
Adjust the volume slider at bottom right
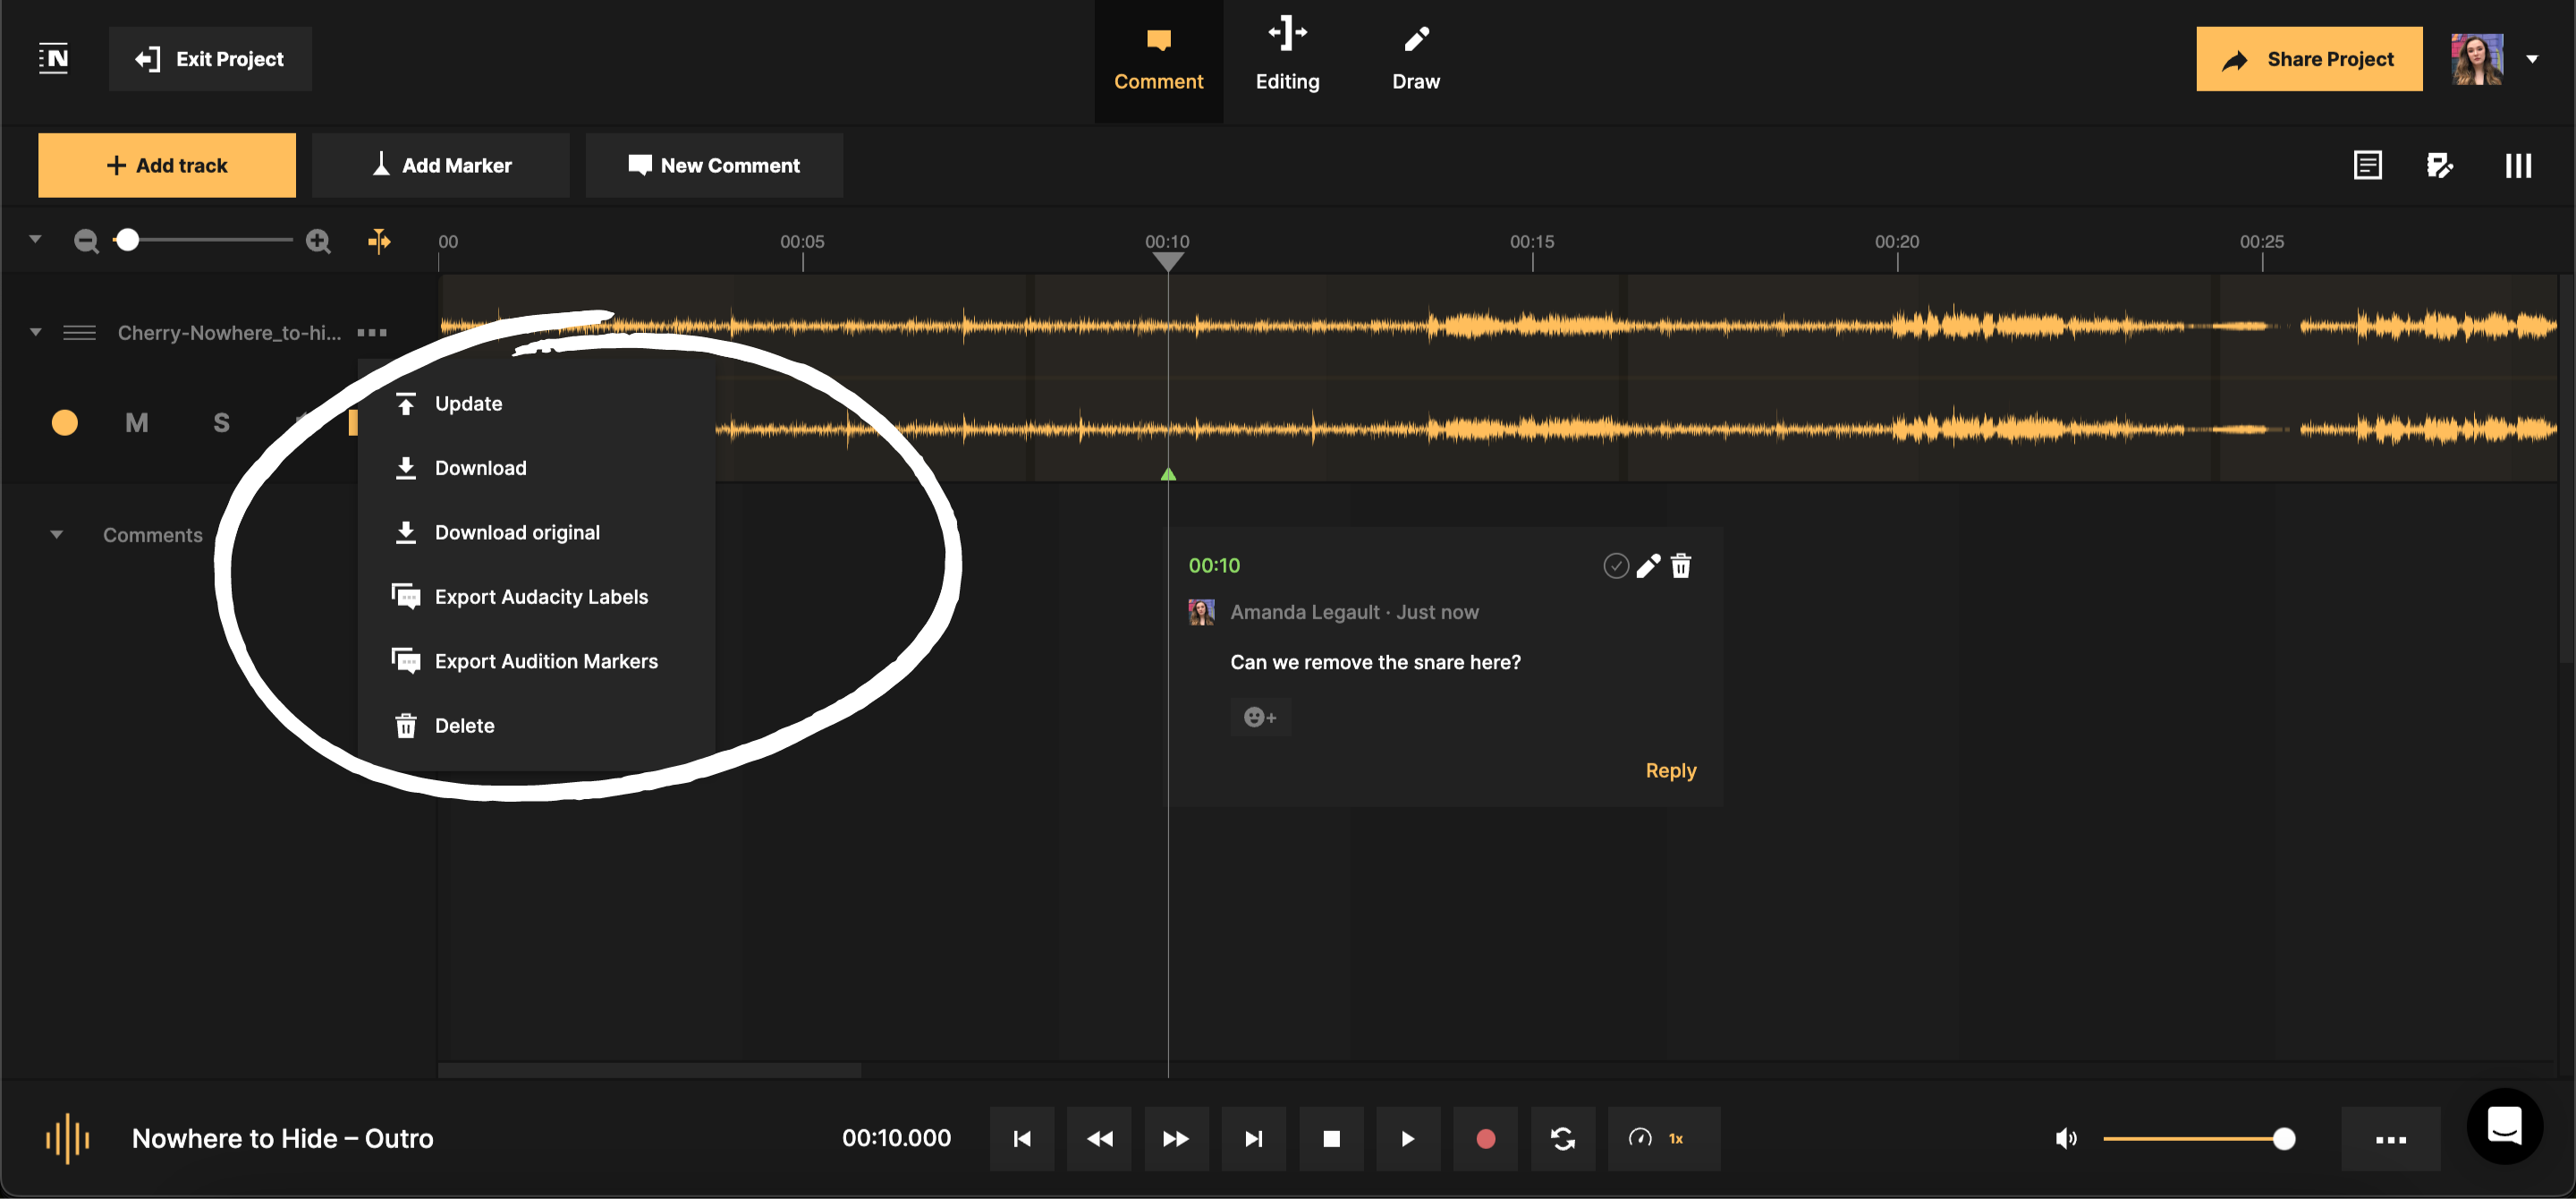coord(2283,1137)
